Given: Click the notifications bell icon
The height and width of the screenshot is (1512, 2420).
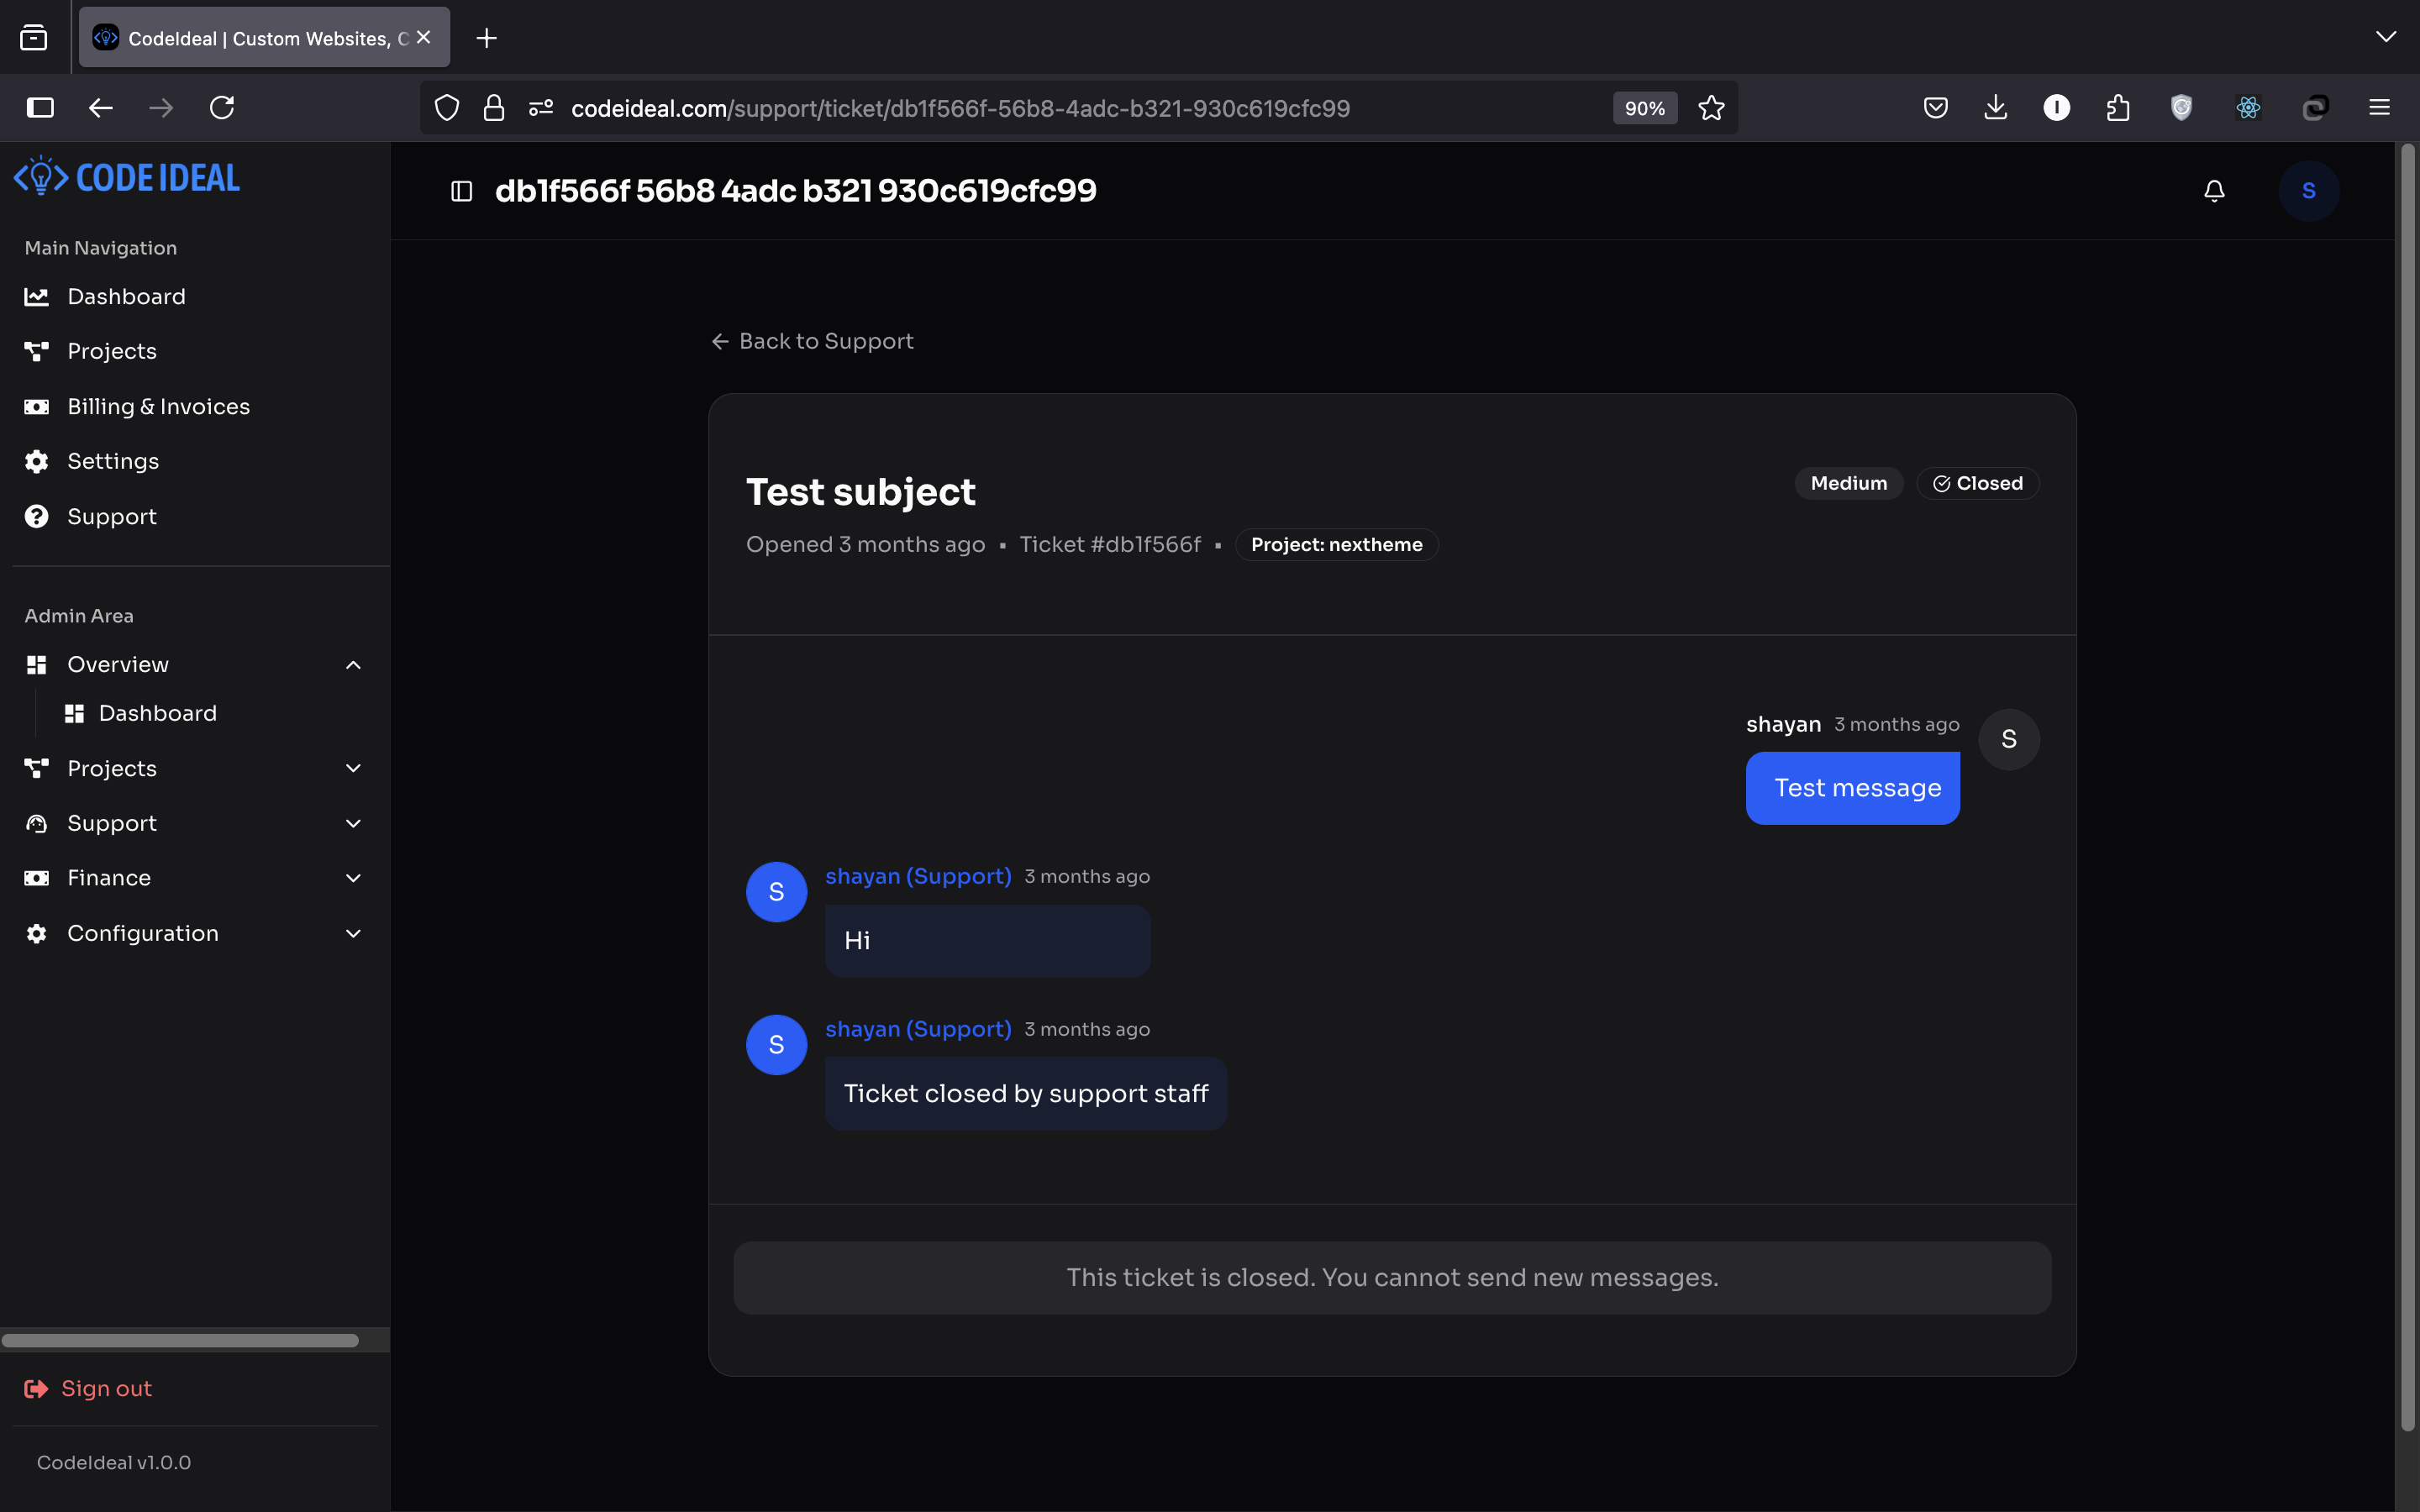Looking at the screenshot, I should click(x=2214, y=191).
